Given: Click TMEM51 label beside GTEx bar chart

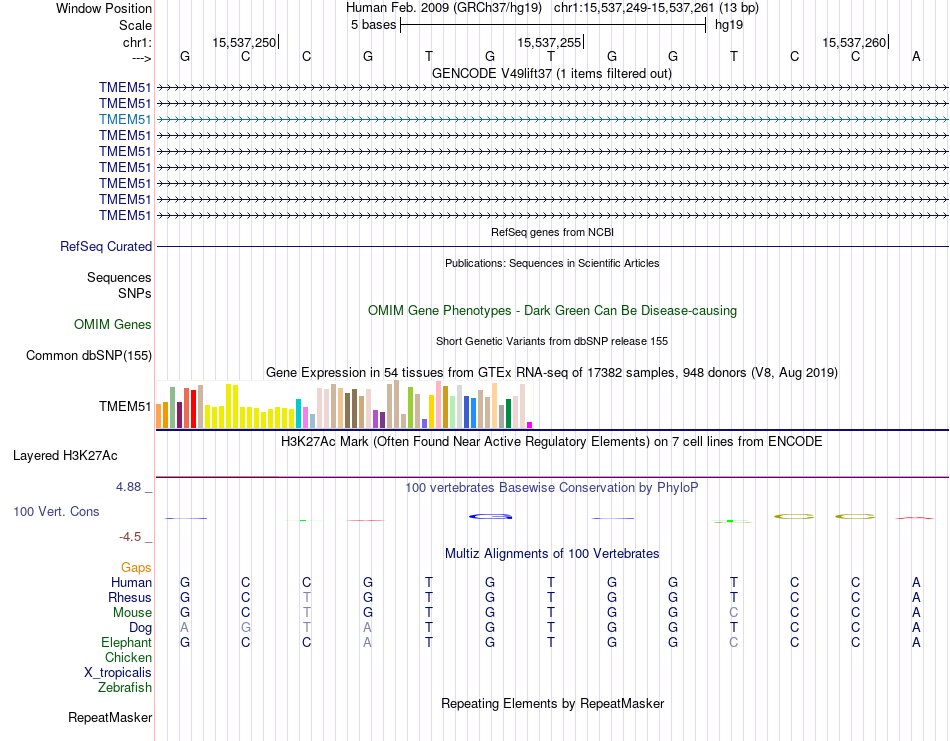Looking at the screenshot, I should 125,407.
